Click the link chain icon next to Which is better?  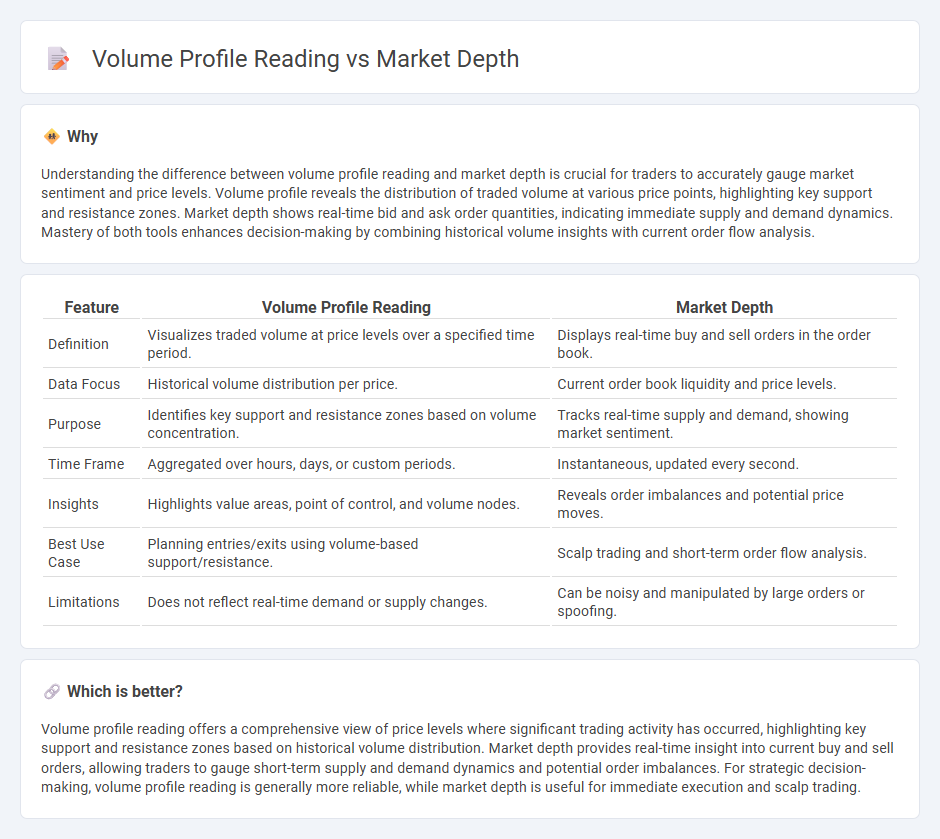tap(52, 692)
